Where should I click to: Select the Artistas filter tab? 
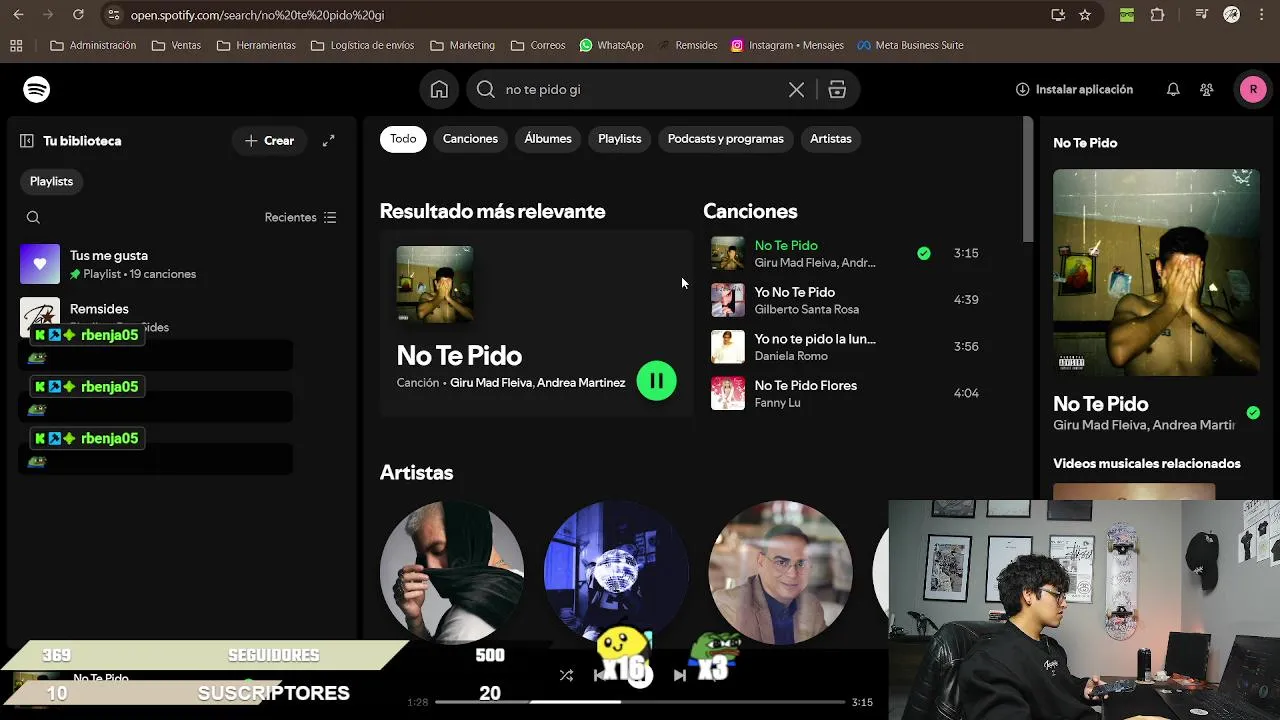831,139
